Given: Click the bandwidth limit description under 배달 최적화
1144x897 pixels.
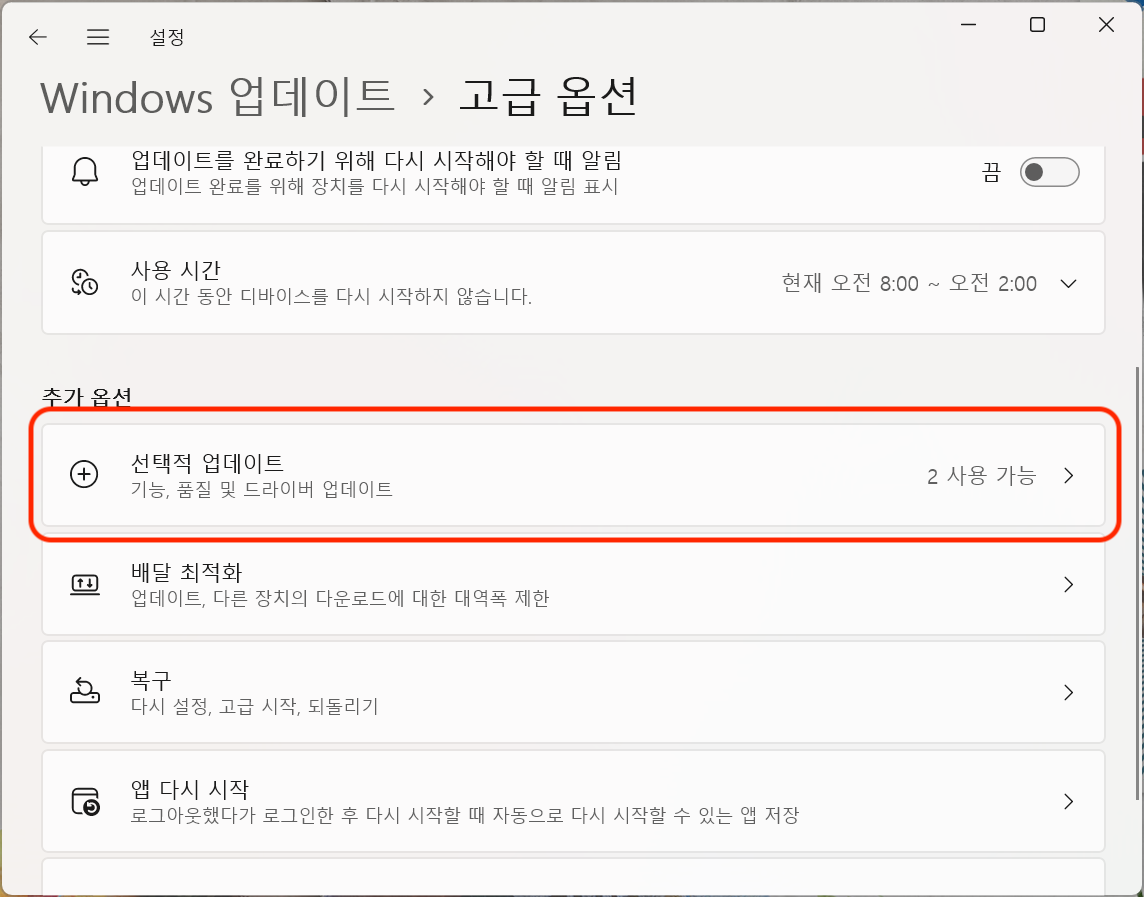Looking at the screenshot, I should (x=340, y=598).
